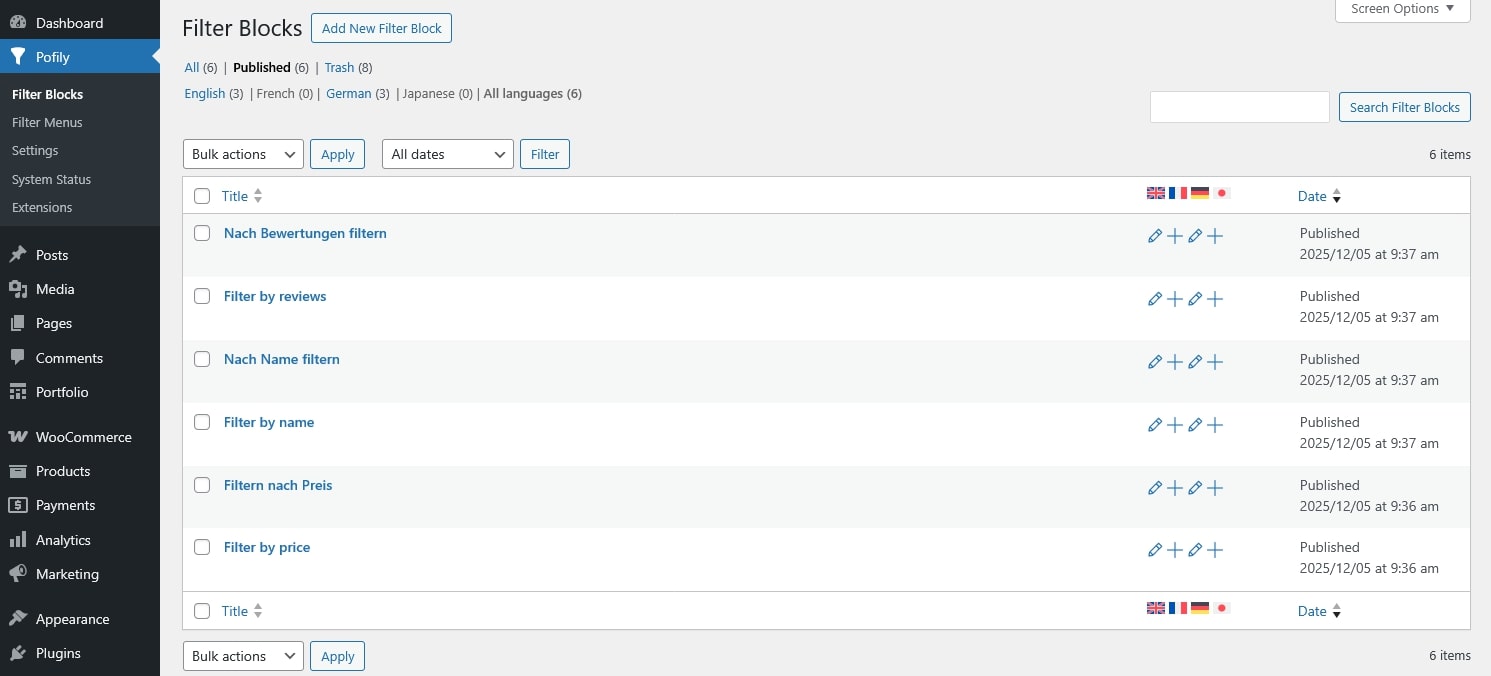The width and height of the screenshot is (1491, 676).
Task: Click Add New Filter Block button
Action: click(x=381, y=28)
